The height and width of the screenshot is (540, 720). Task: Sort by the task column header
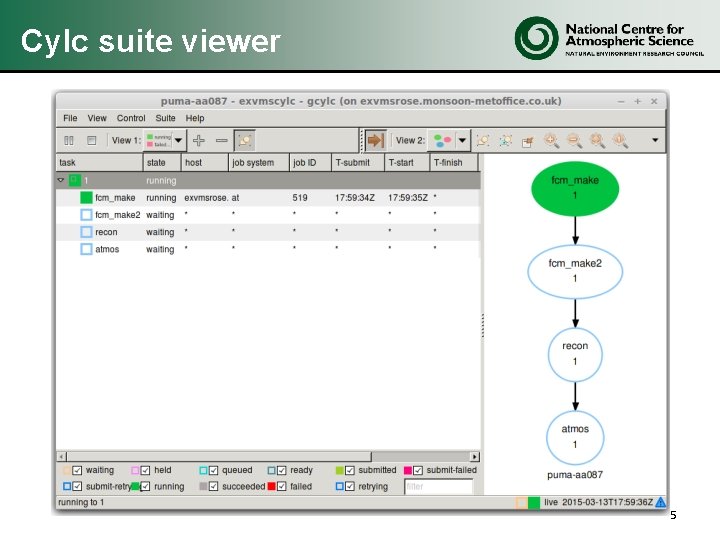pyautogui.click(x=99, y=163)
